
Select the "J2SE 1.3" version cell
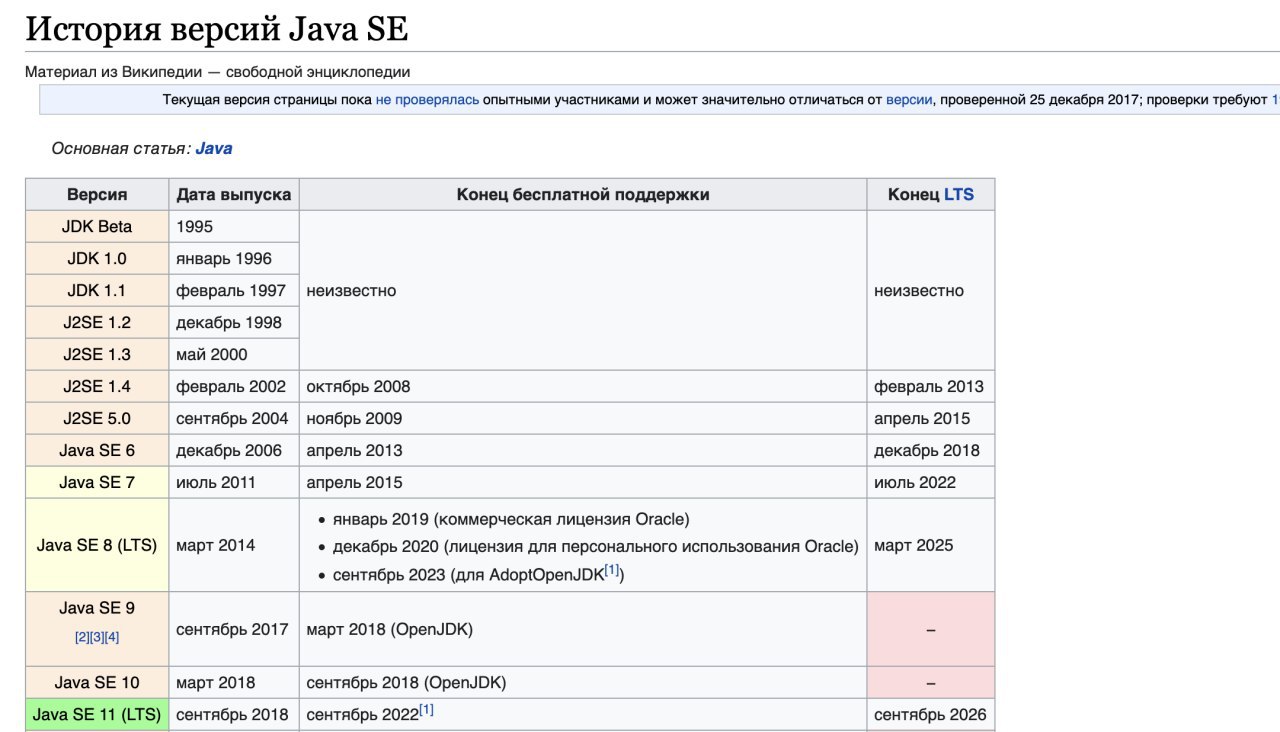pos(97,354)
